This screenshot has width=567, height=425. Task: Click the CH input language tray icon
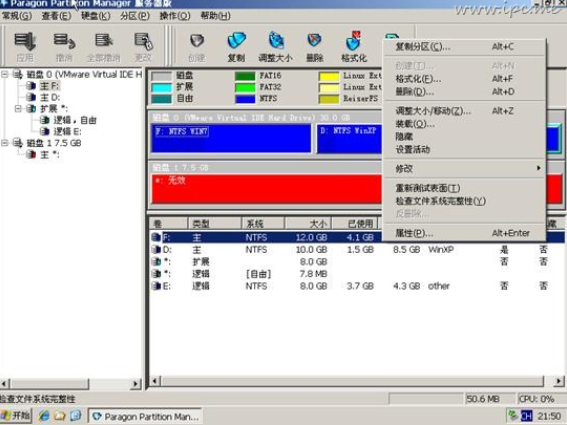pyautogui.click(x=526, y=416)
